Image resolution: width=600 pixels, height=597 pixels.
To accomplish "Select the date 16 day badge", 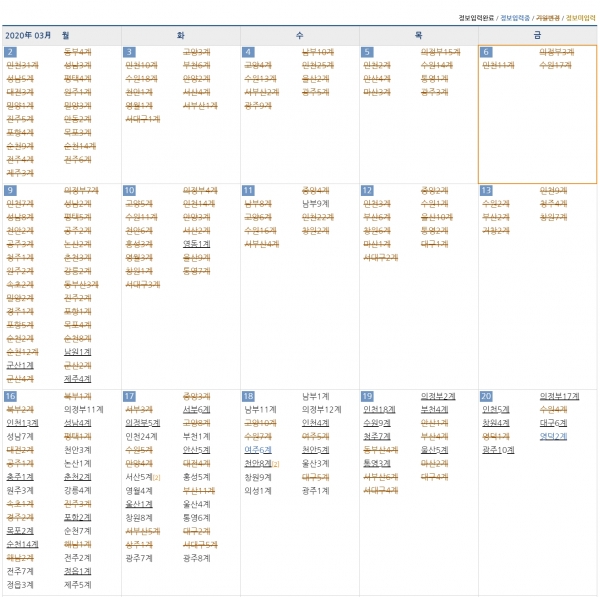I will (11, 397).
